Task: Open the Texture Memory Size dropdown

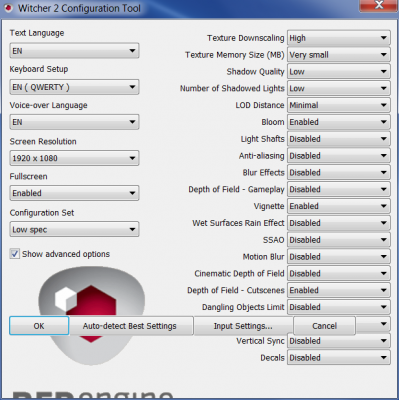Action: (338, 55)
